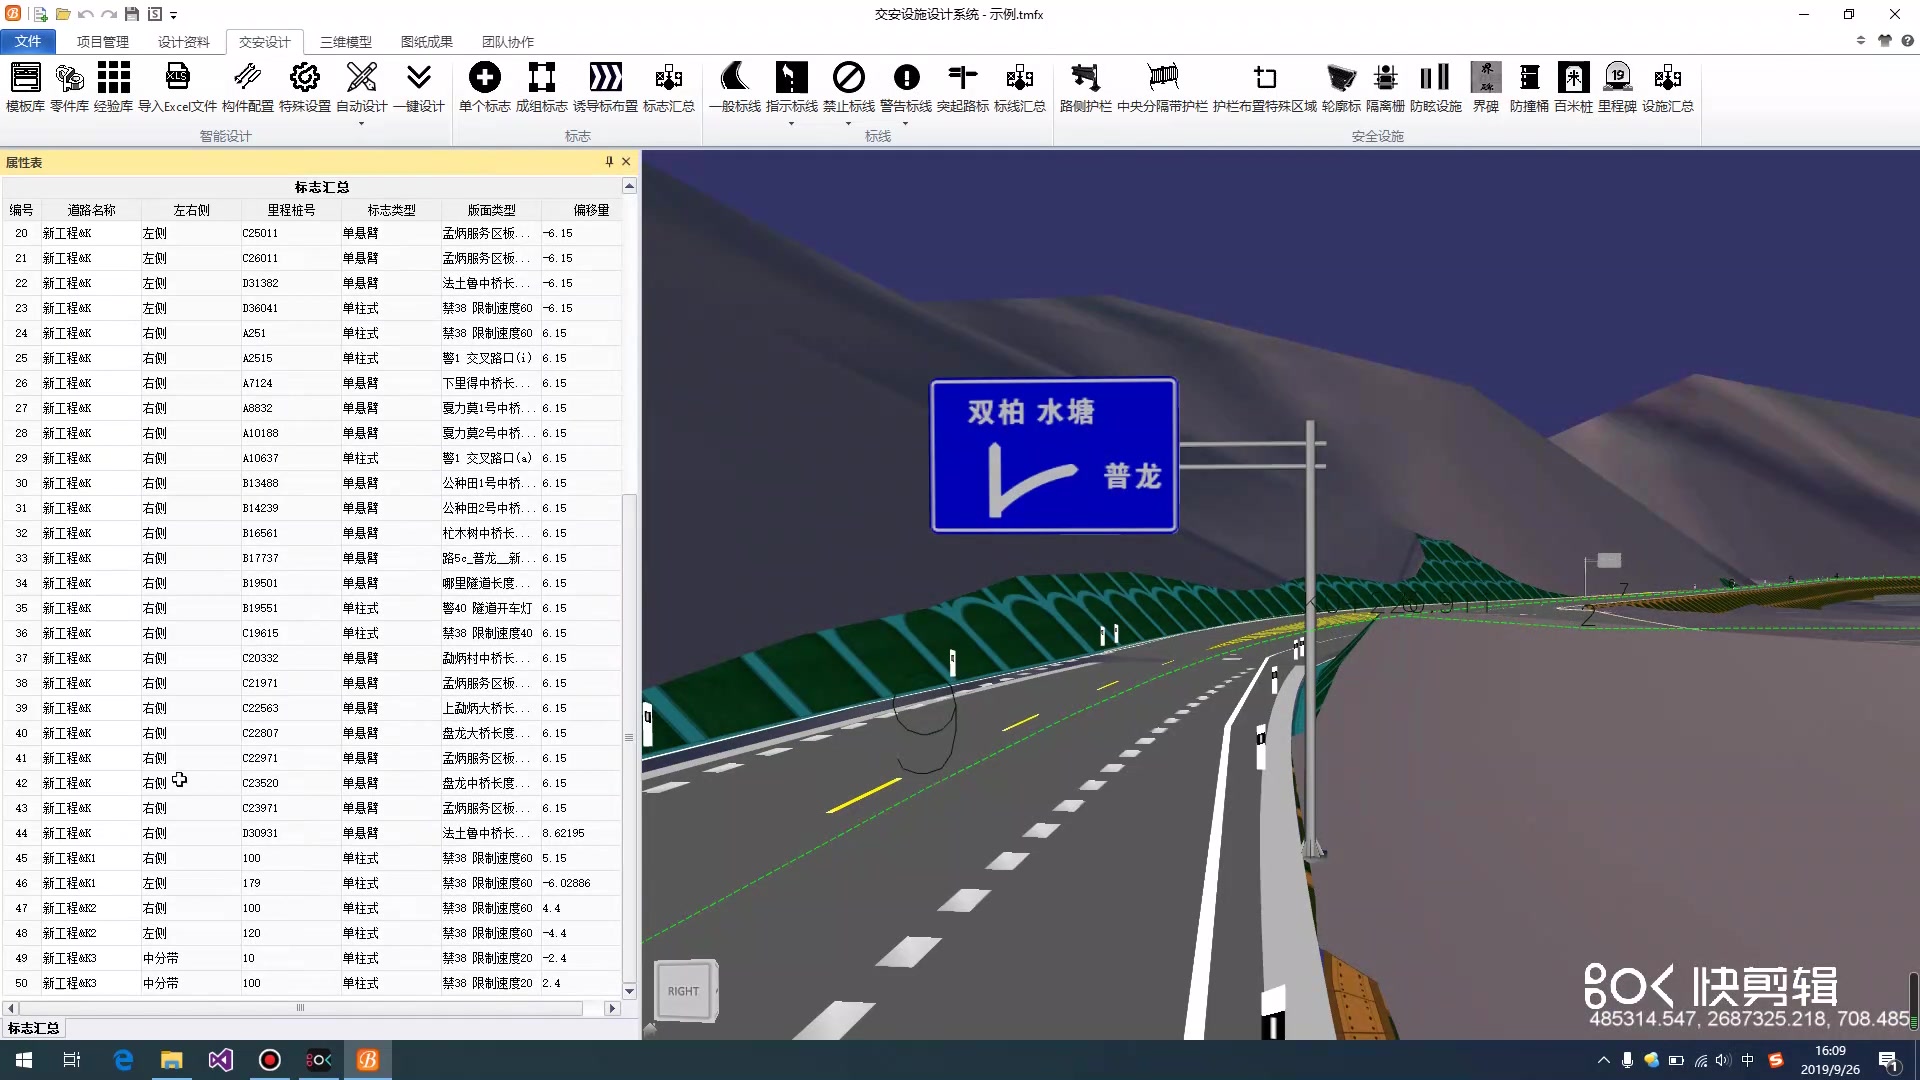This screenshot has width=1920, height=1080.
Task: Select the 导入Excel文件 import tool
Action: coord(178,90)
